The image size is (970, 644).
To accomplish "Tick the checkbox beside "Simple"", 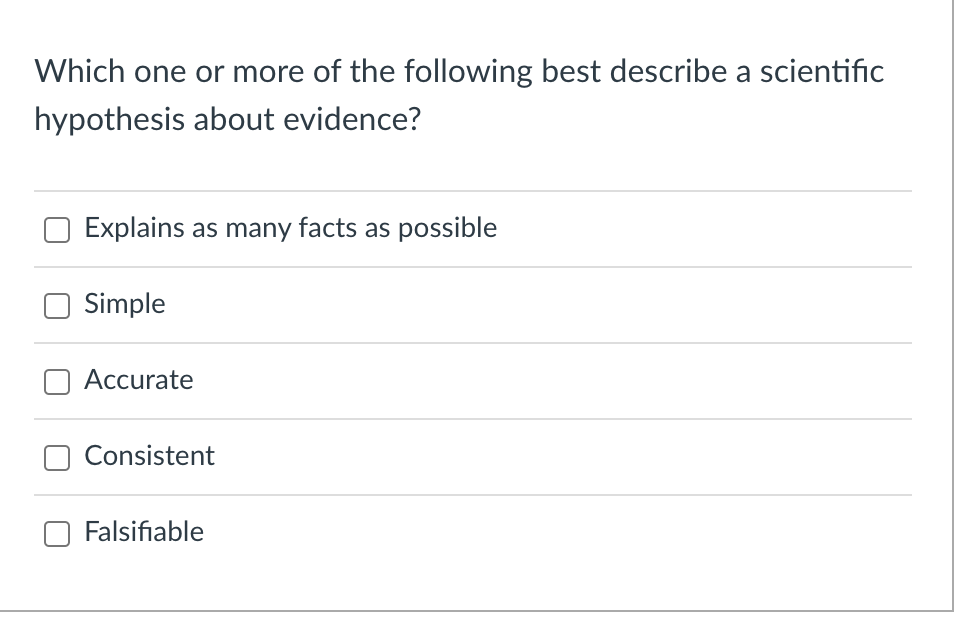I will coord(56,306).
